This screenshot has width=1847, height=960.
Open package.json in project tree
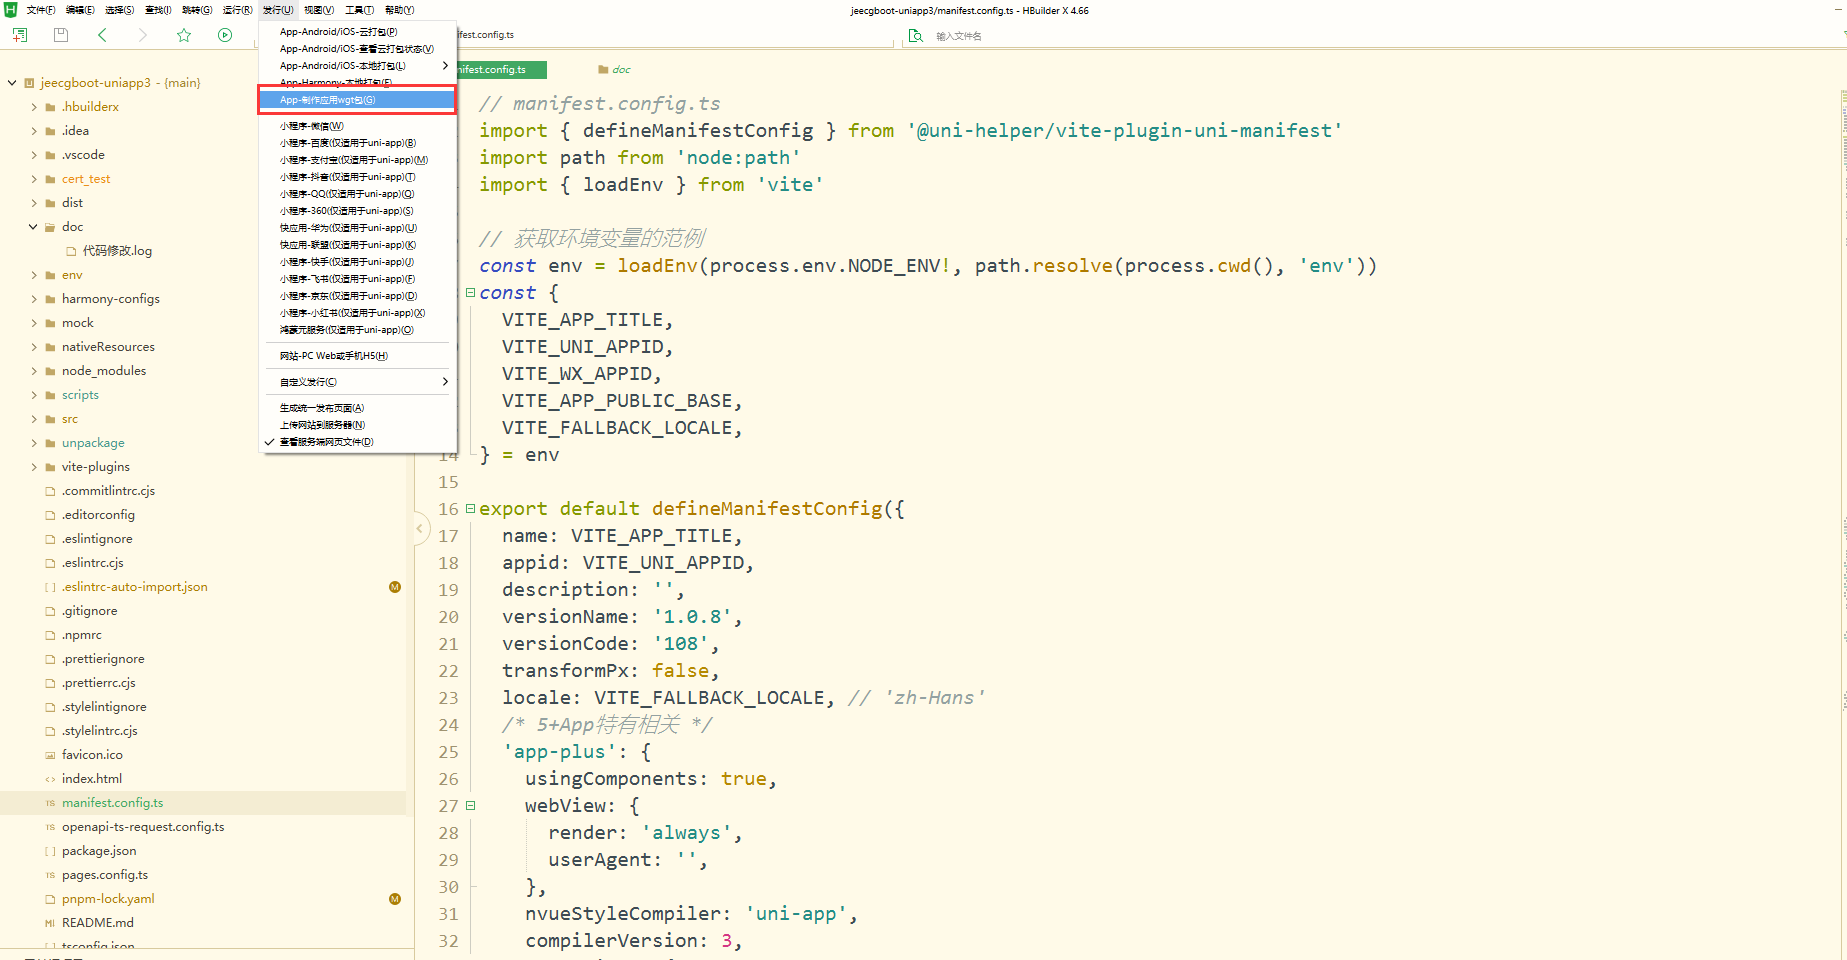click(99, 851)
